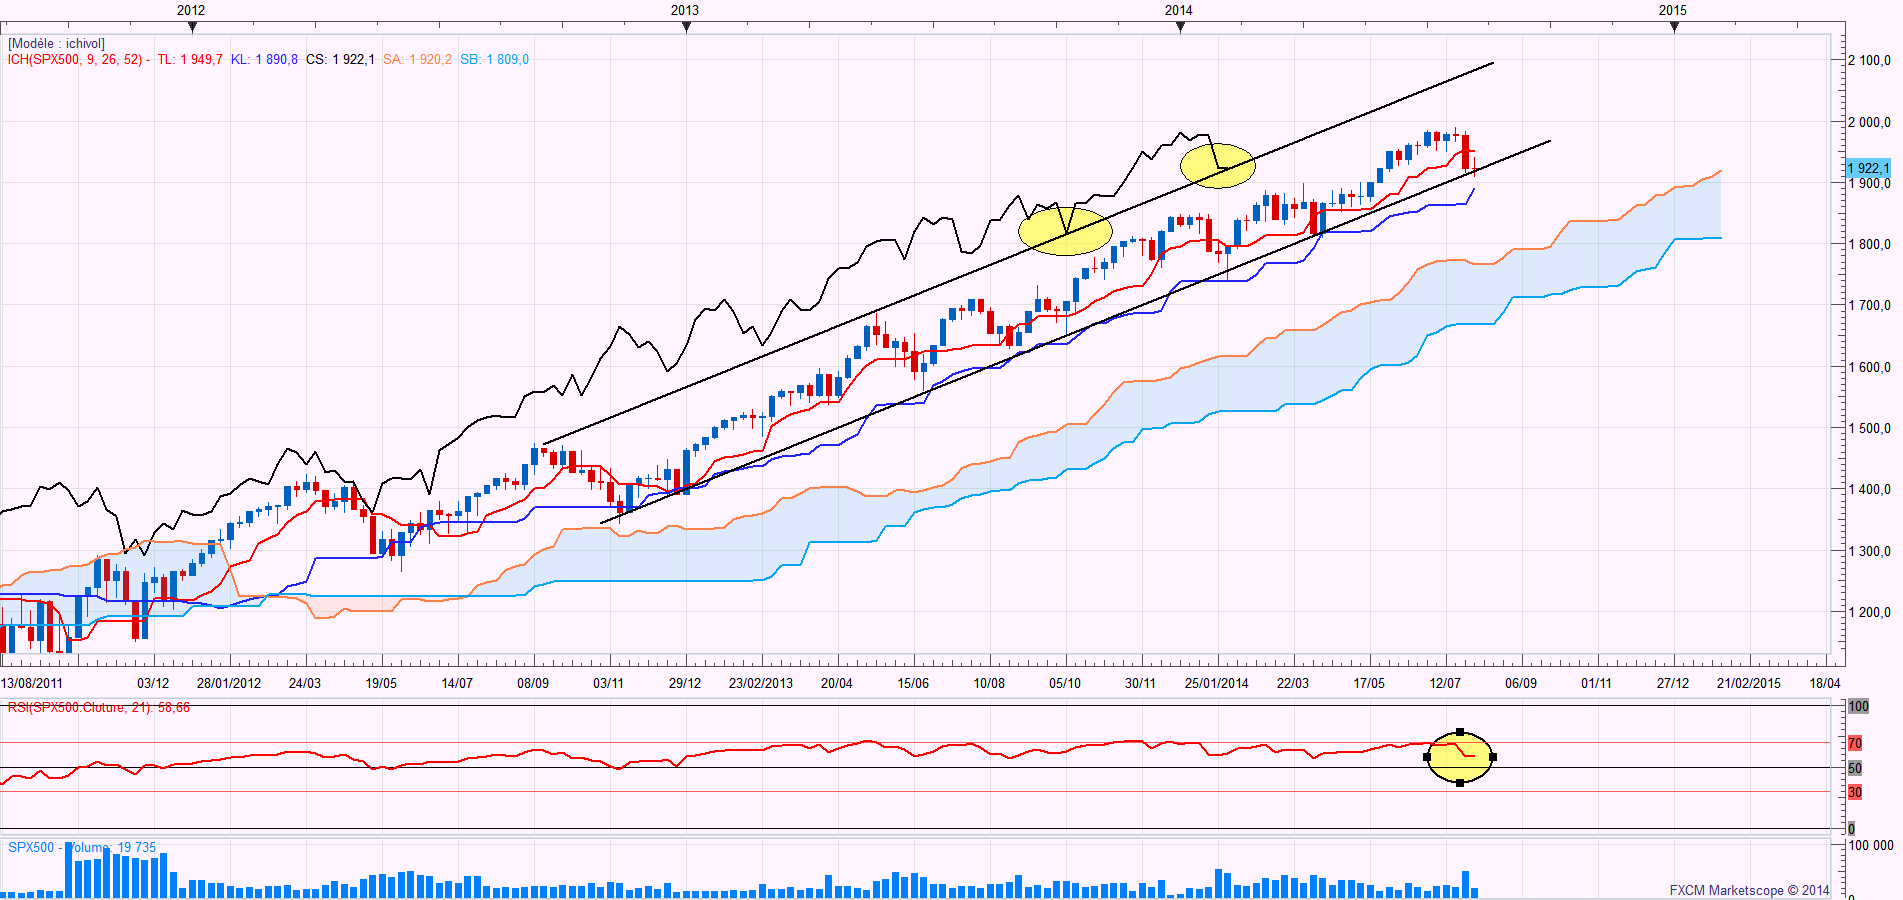Click the 2013 year marker triangle
The height and width of the screenshot is (900, 1903).
tap(686, 27)
